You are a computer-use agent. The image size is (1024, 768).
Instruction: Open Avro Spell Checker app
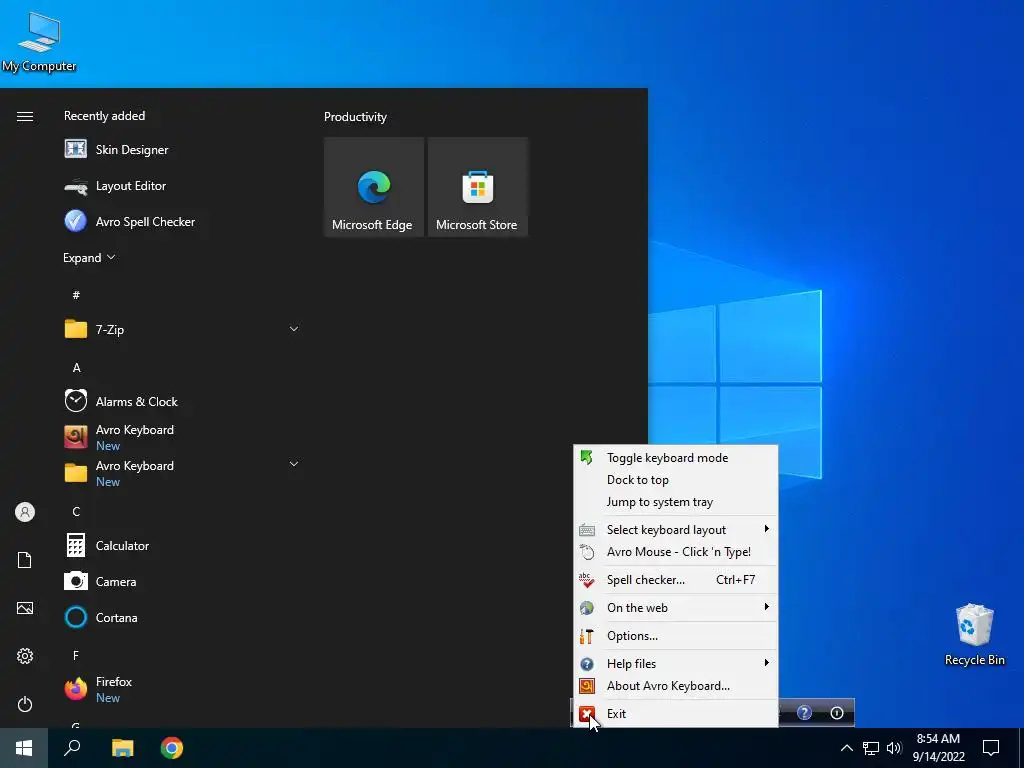click(181, 222)
